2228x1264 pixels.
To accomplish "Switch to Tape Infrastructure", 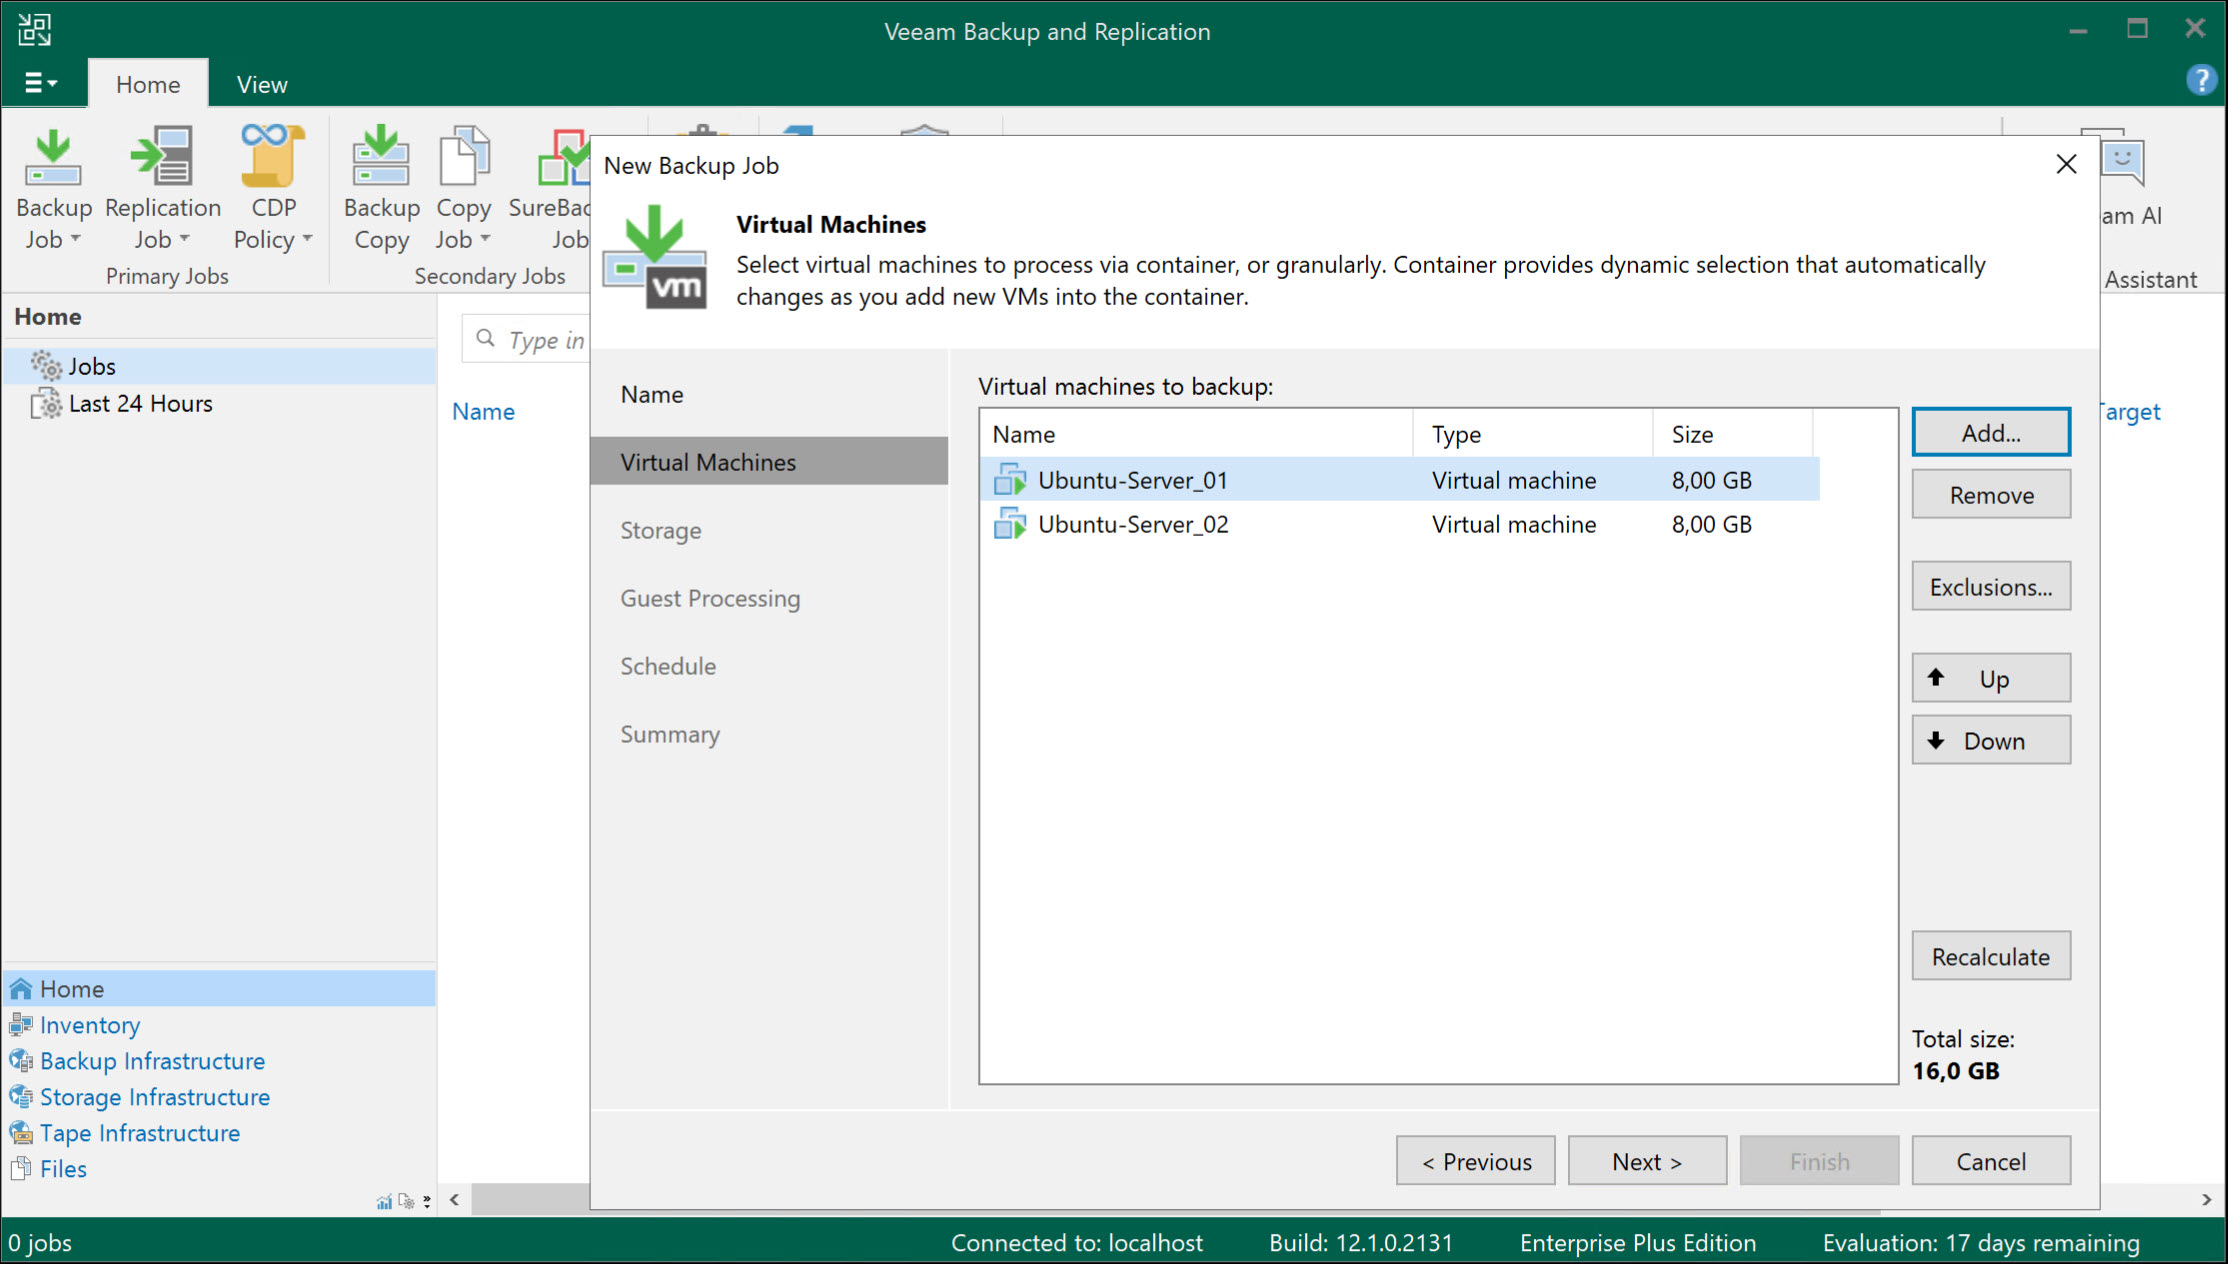I will [139, 1132].
